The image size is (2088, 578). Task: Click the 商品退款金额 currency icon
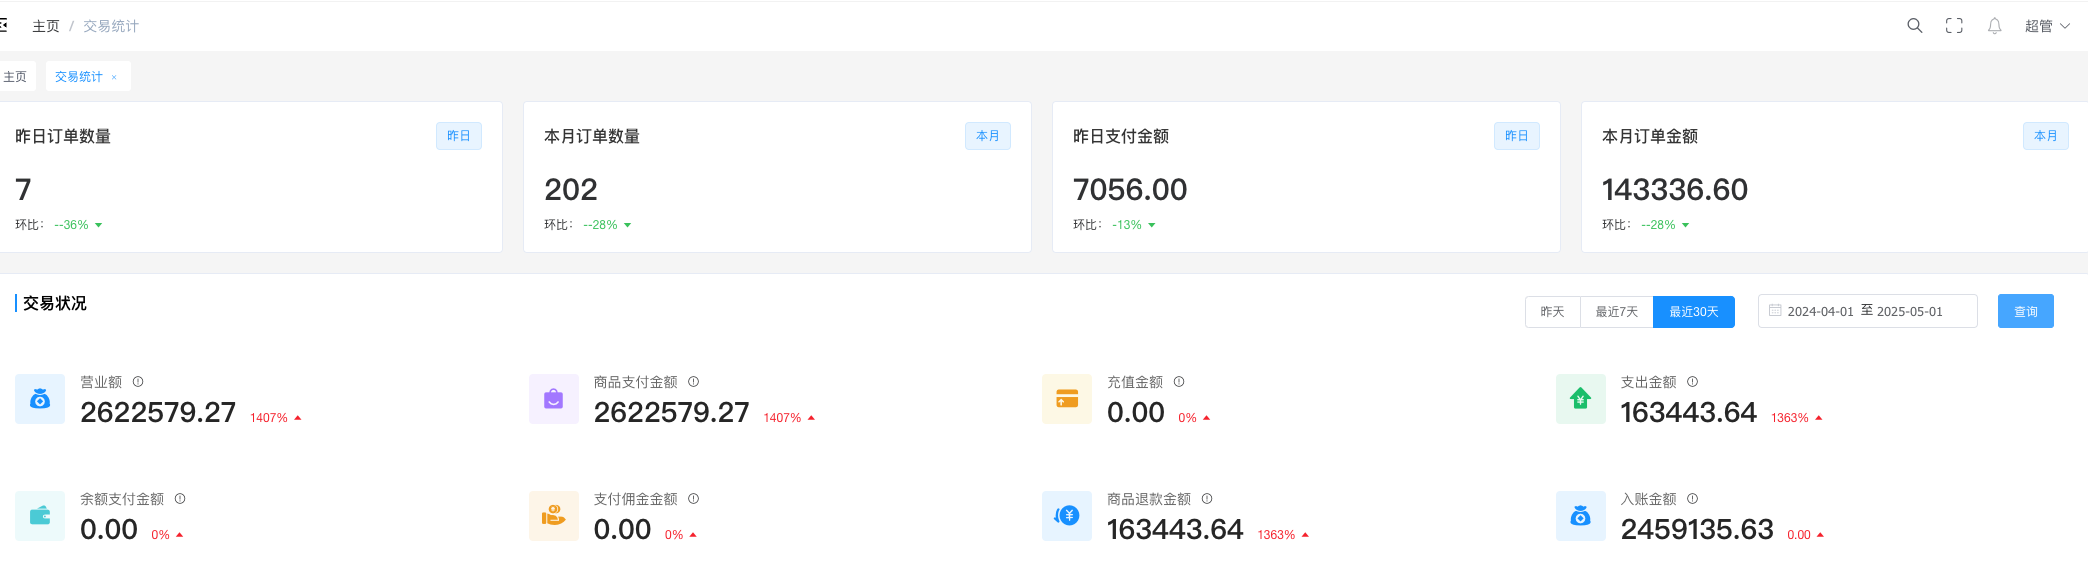point(1066,515)
